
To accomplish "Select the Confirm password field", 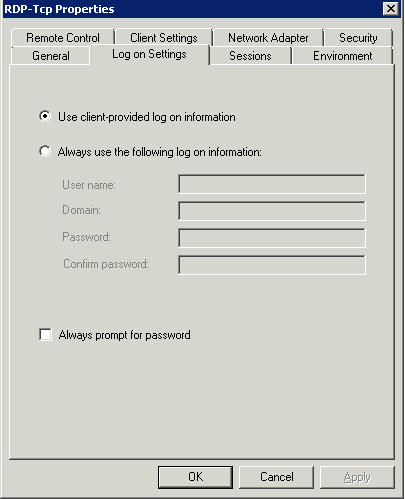I will click(272, 265).
